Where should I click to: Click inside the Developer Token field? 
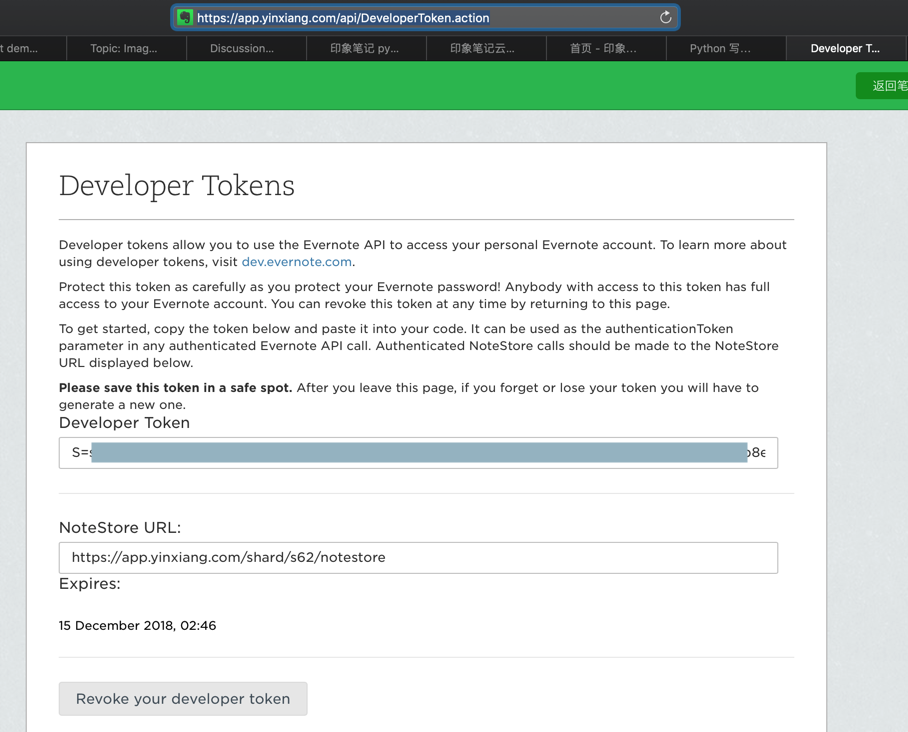pyautogui.click(x=418, y=453)
